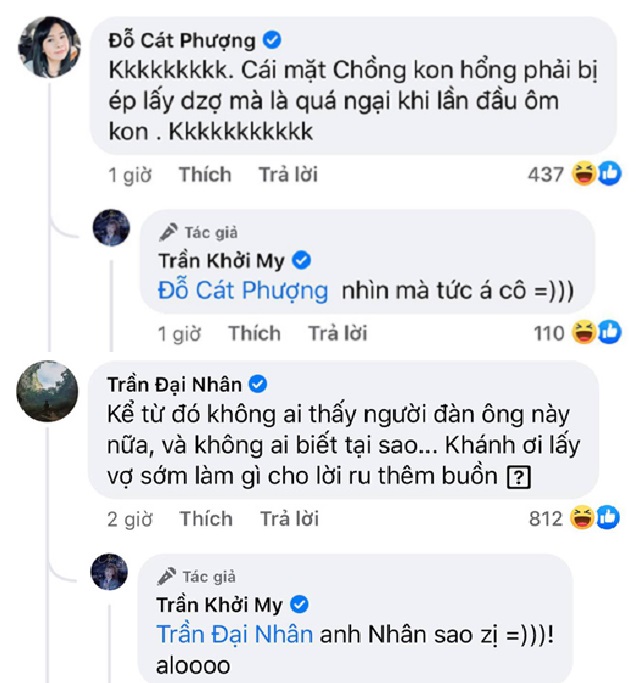Open Trần Khởi My's avatar in first reply
Viewport: 640px width, 683px height.
click(111, 229)
